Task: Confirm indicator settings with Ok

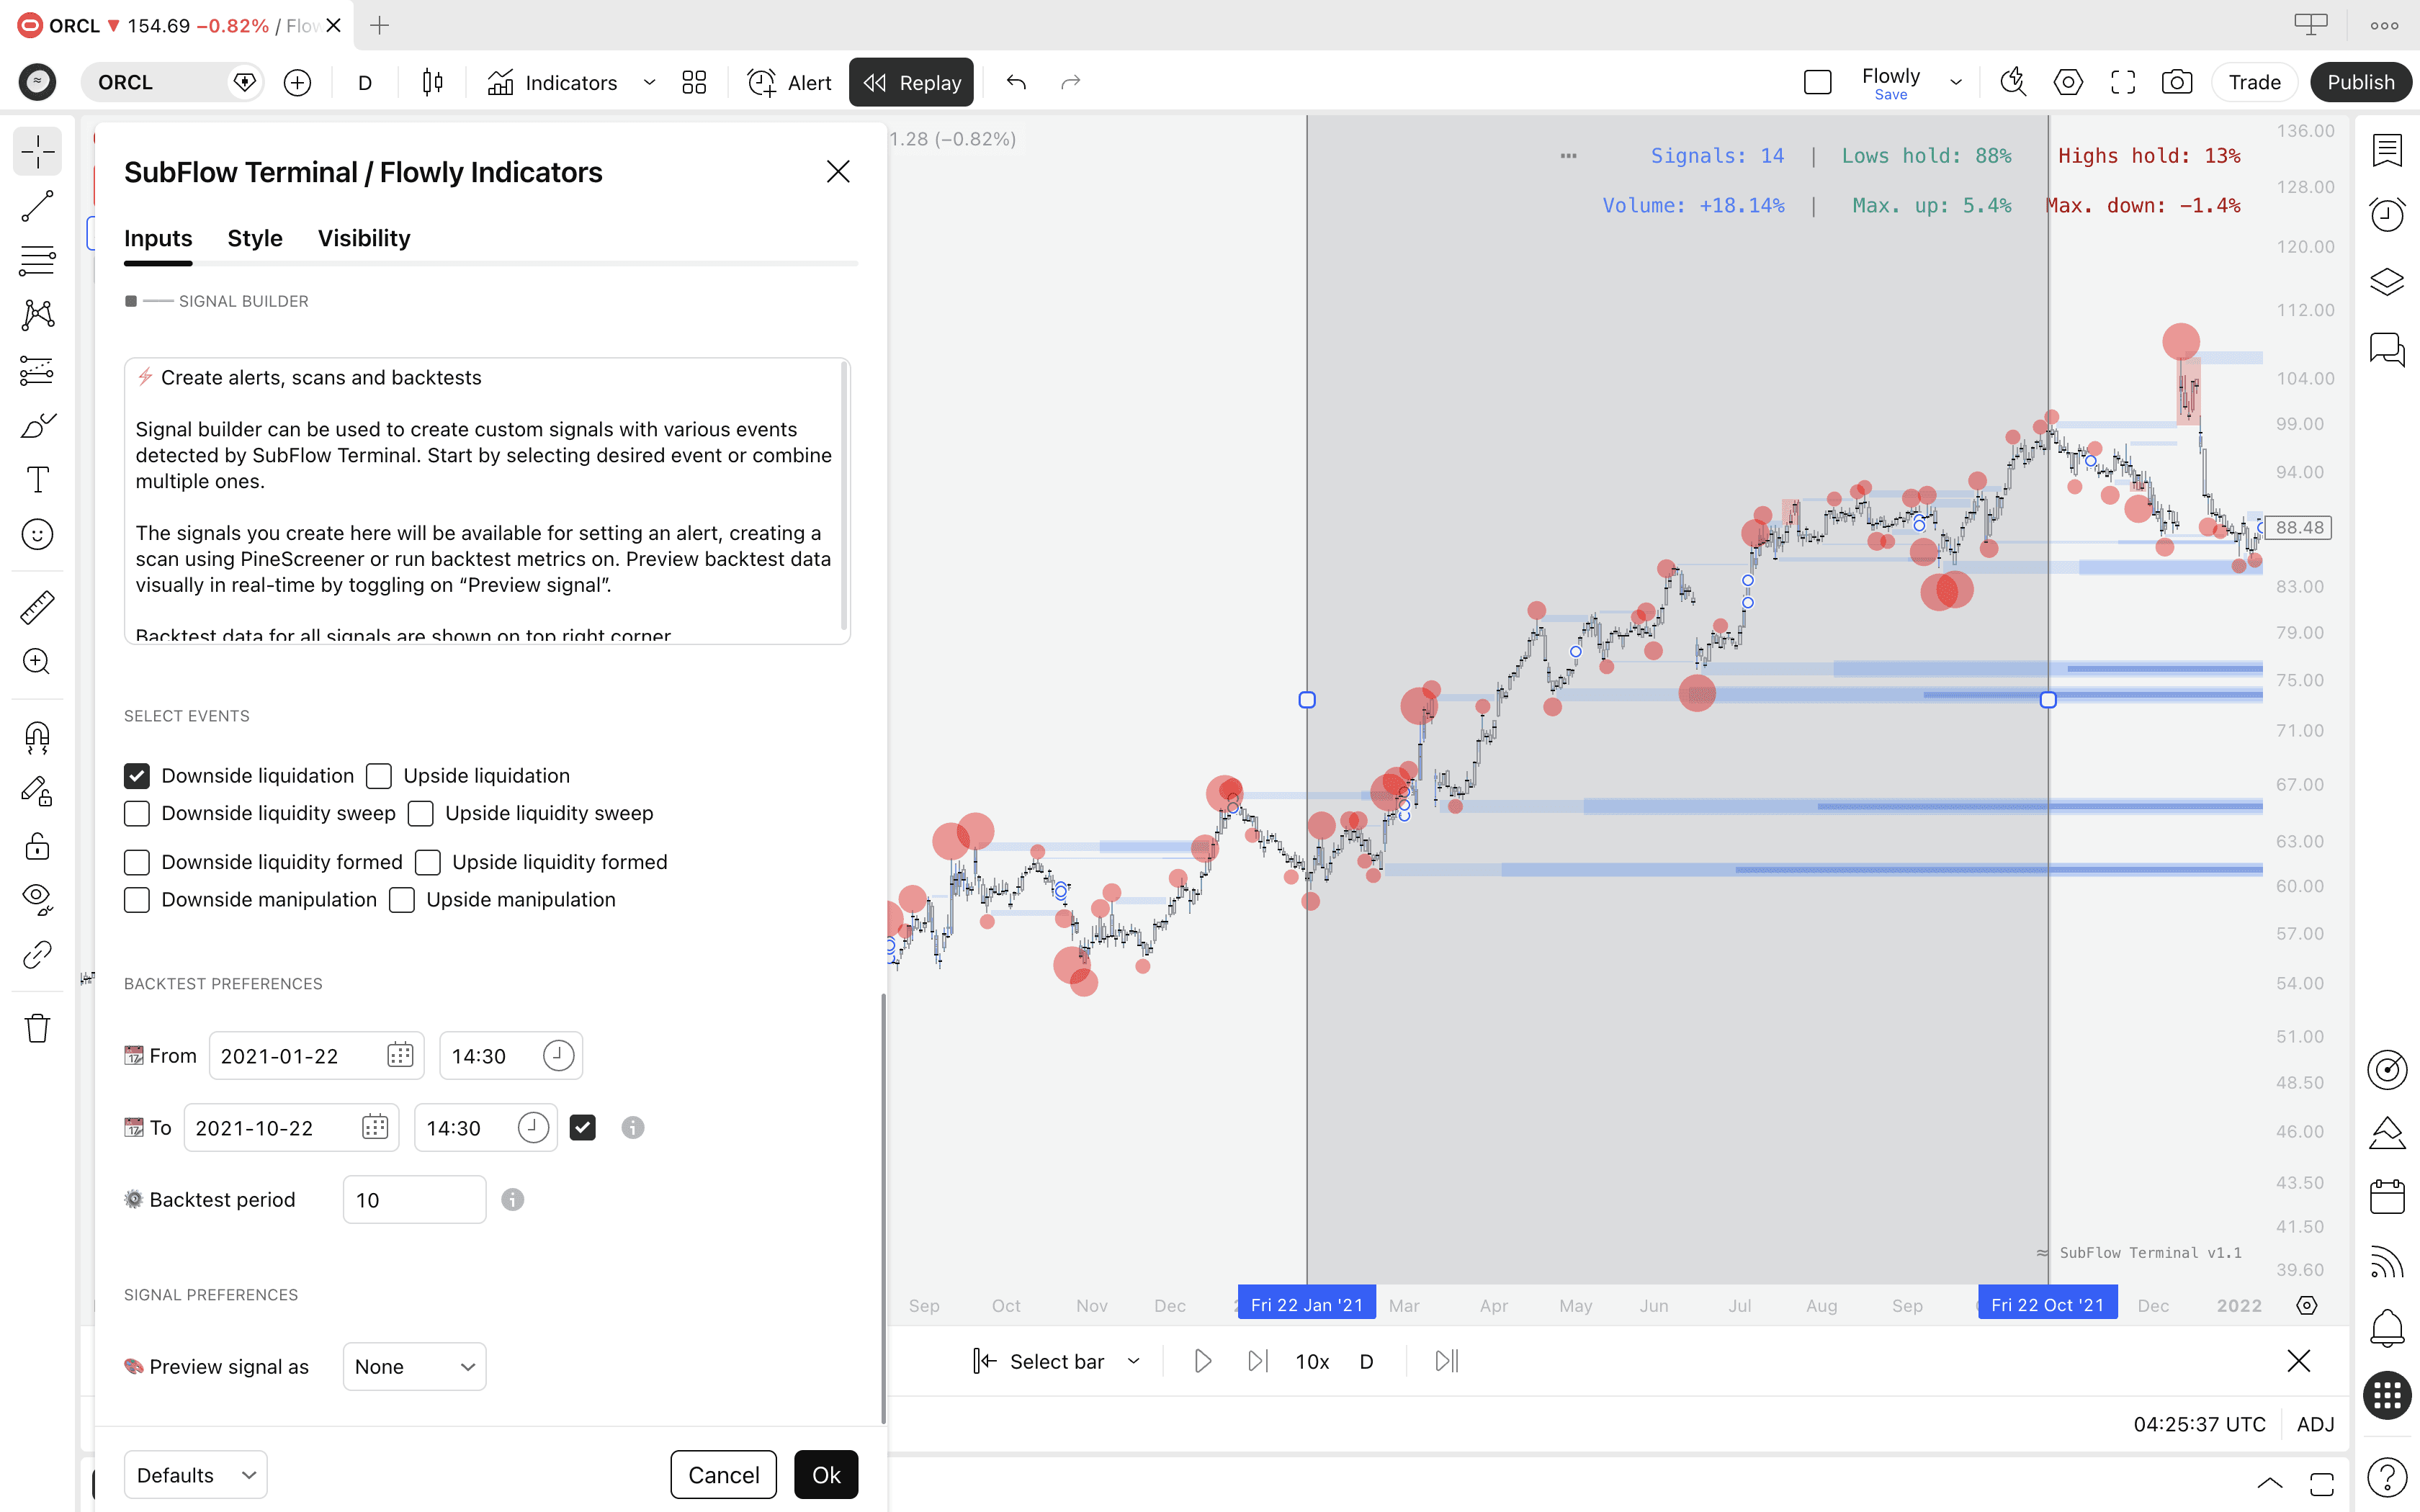Action: coord(826,1474)
